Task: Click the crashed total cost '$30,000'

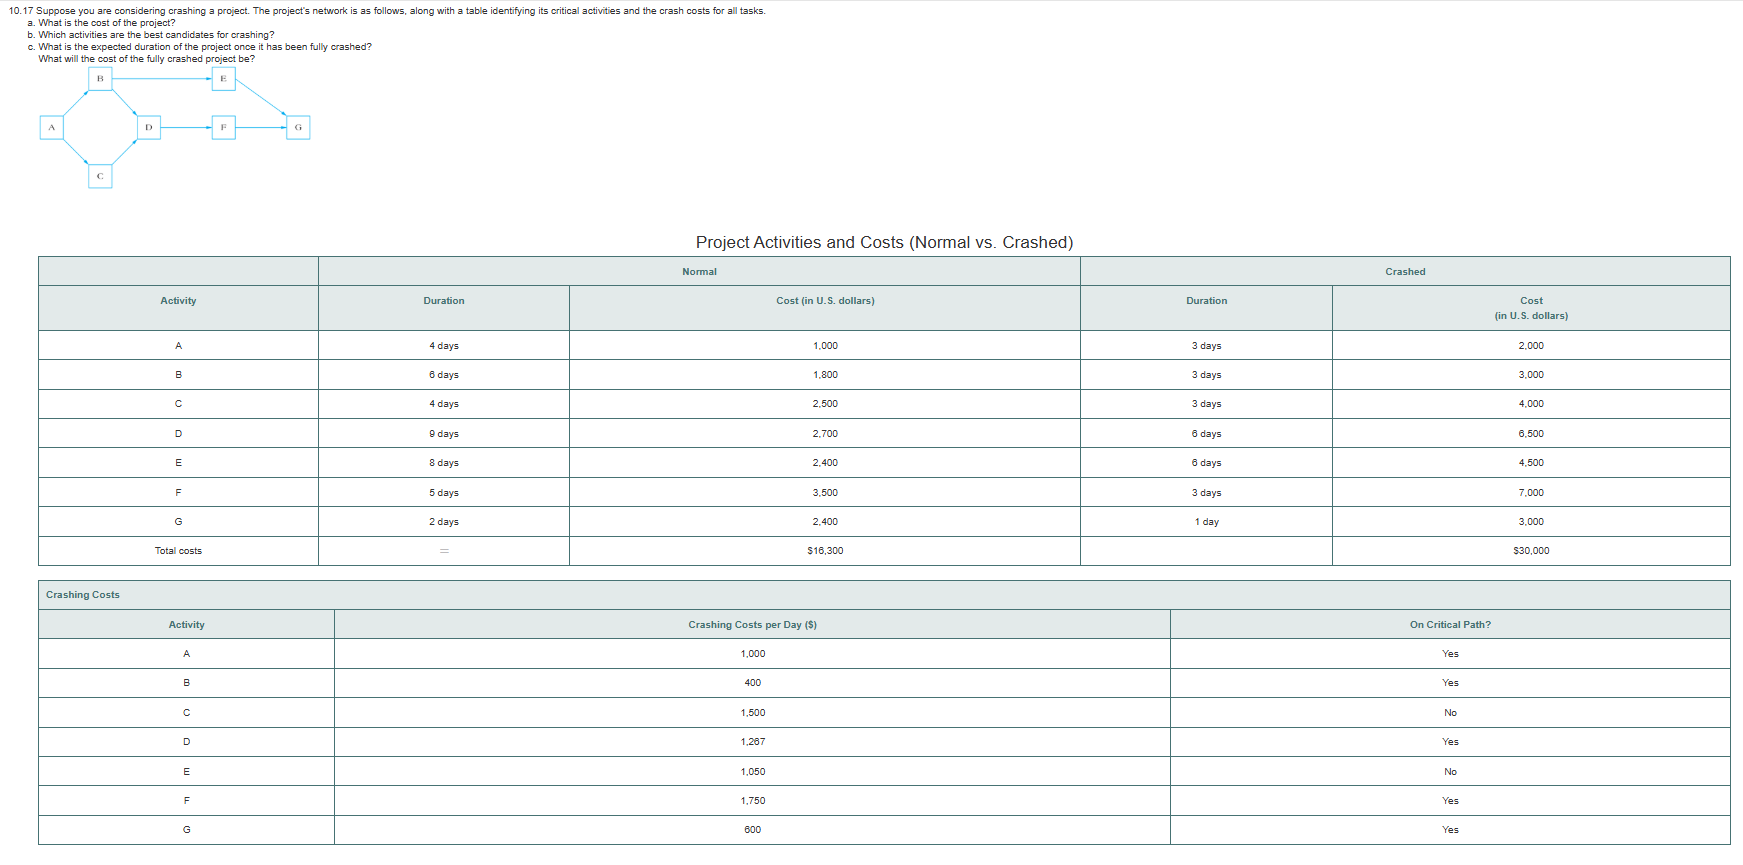Action: pyautogui.click(x=1531, y=551)
